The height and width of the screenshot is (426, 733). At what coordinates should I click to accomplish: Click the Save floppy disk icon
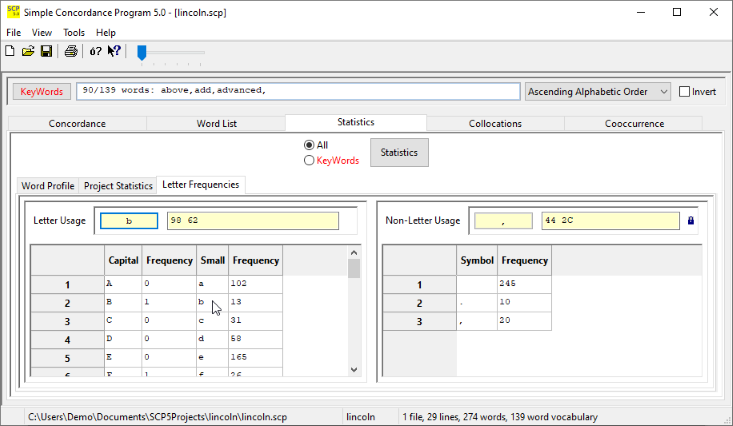(46, 51)
